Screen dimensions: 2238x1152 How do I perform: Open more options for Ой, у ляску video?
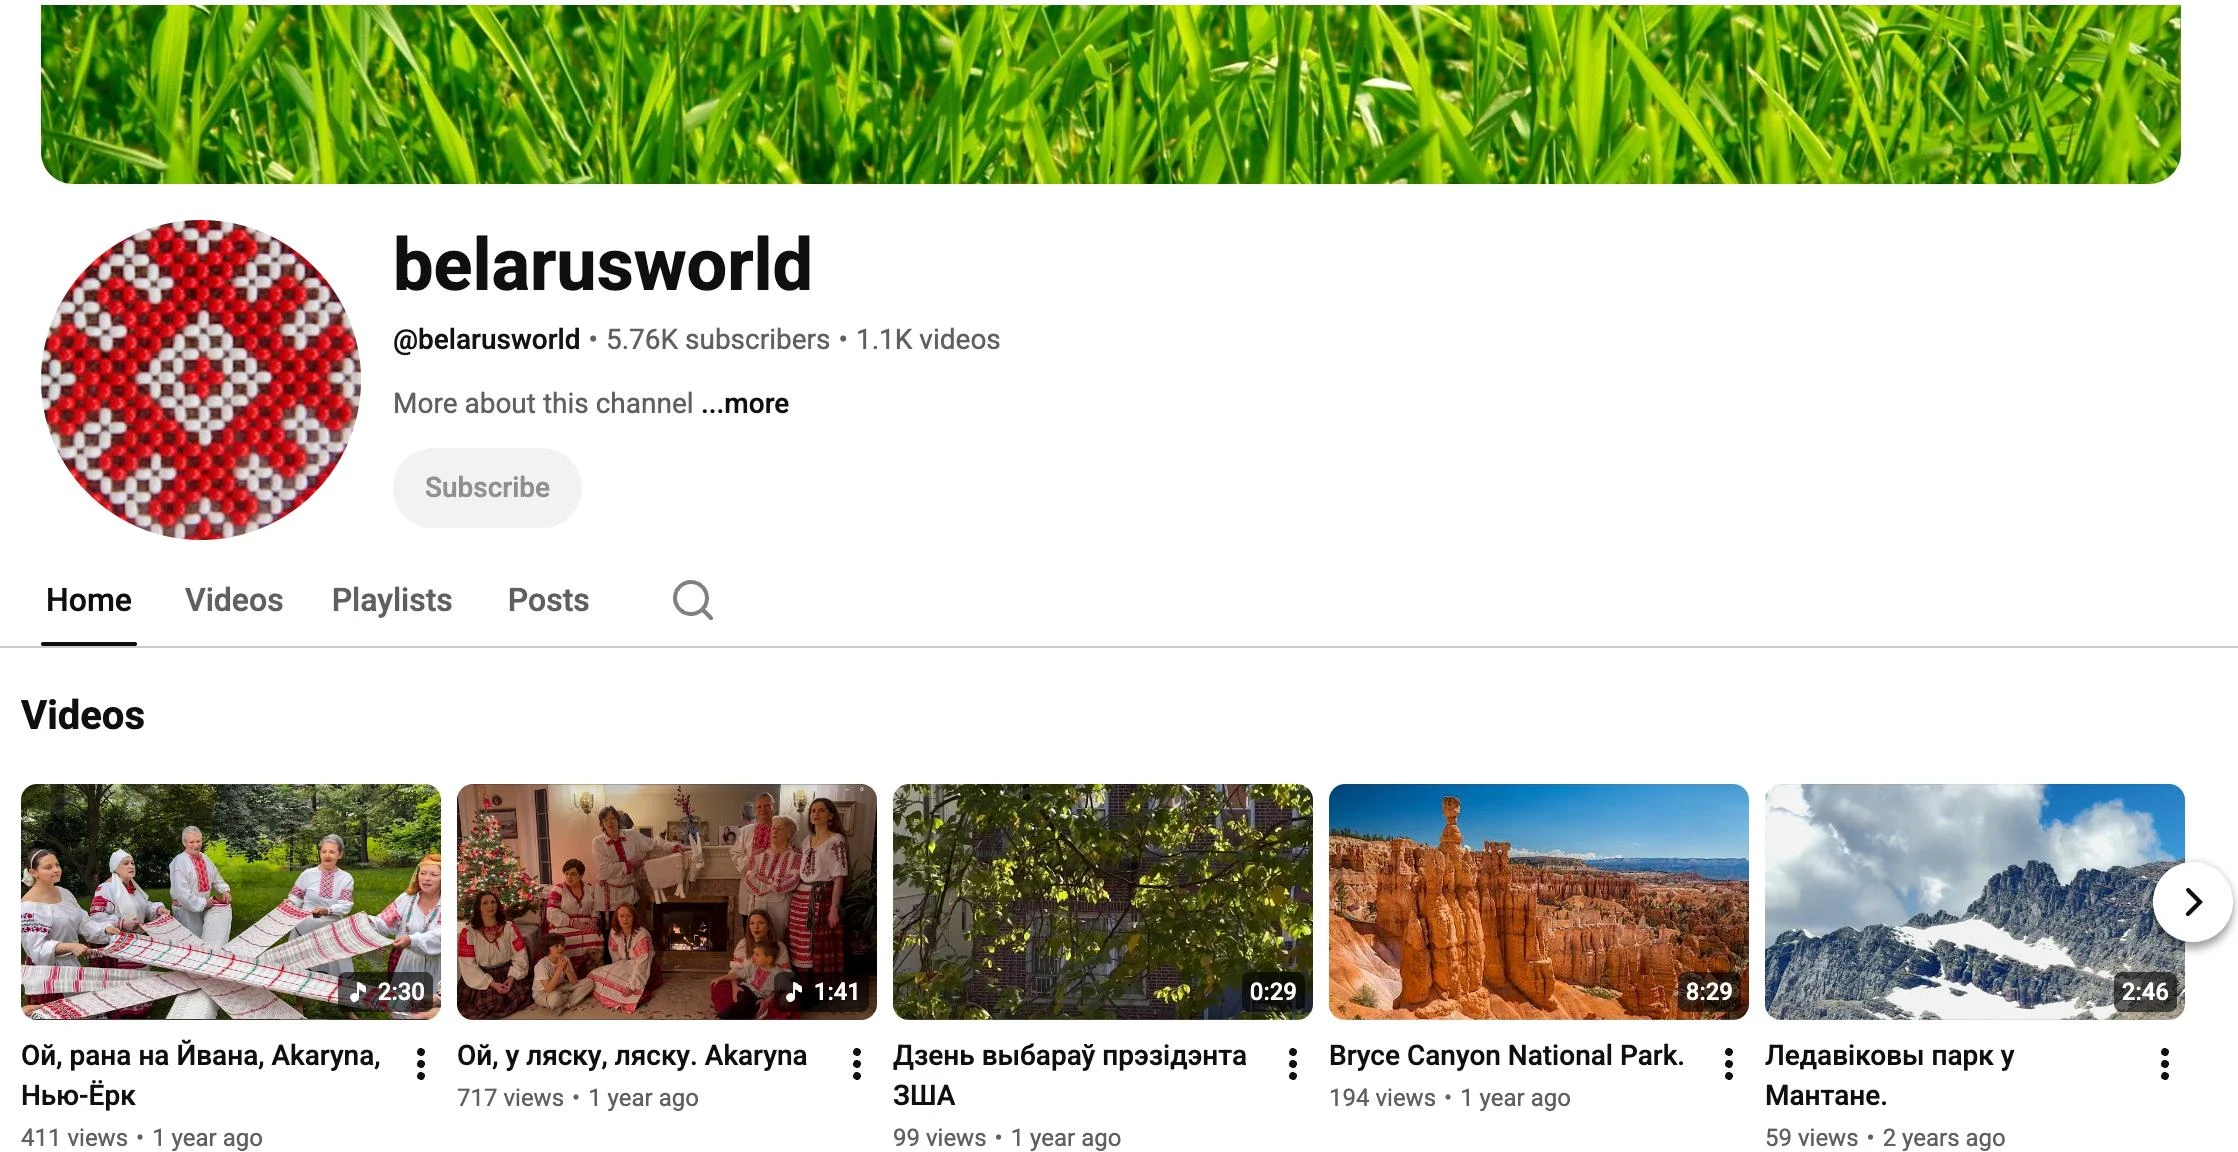pos(857,1064)
